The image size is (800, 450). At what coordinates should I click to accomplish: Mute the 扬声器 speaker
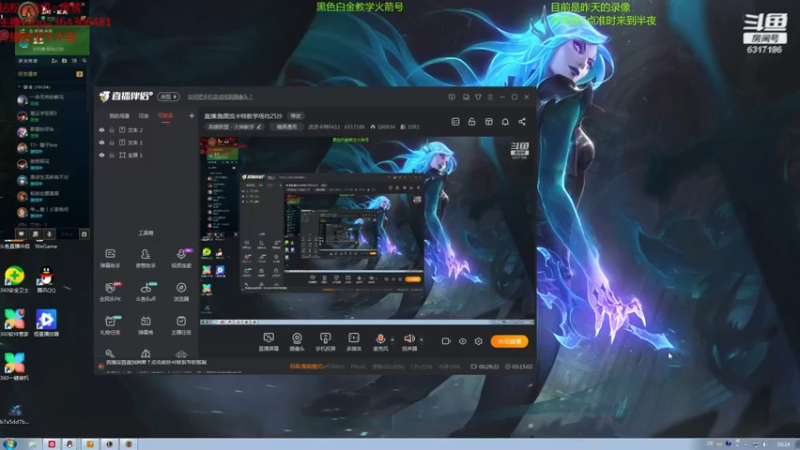point(409,342)
